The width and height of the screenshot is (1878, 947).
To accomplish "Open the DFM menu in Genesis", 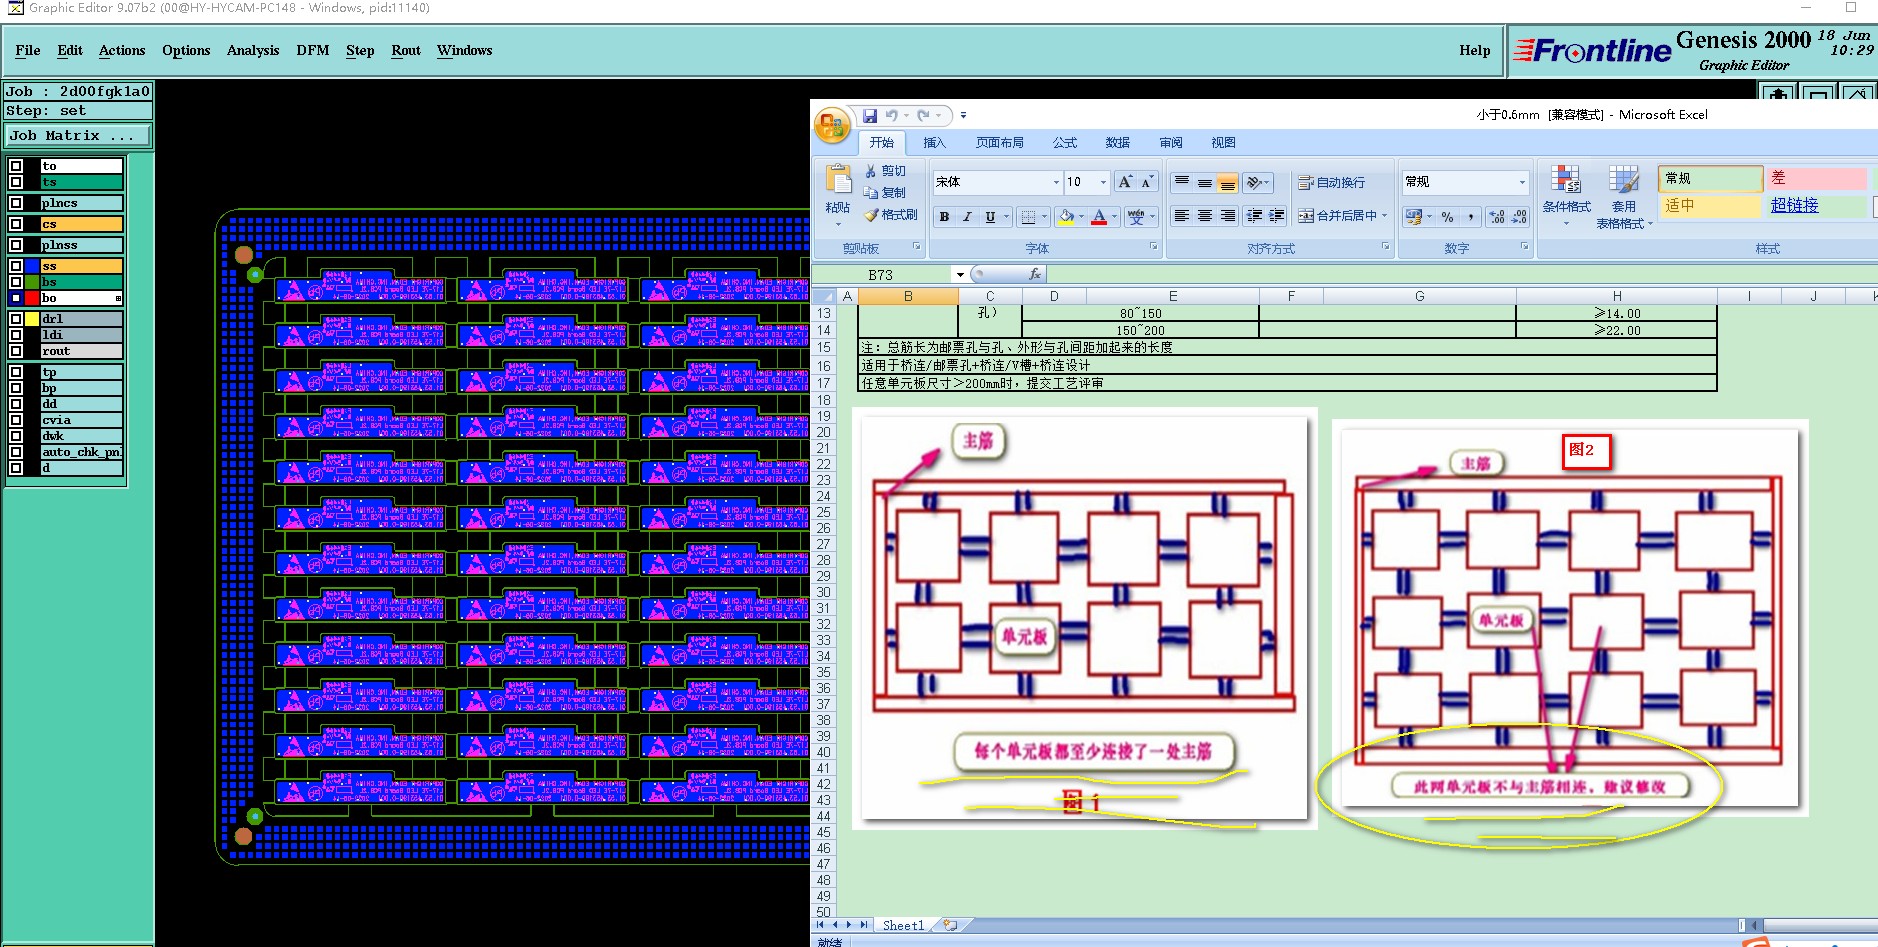I will coord(313,50).
